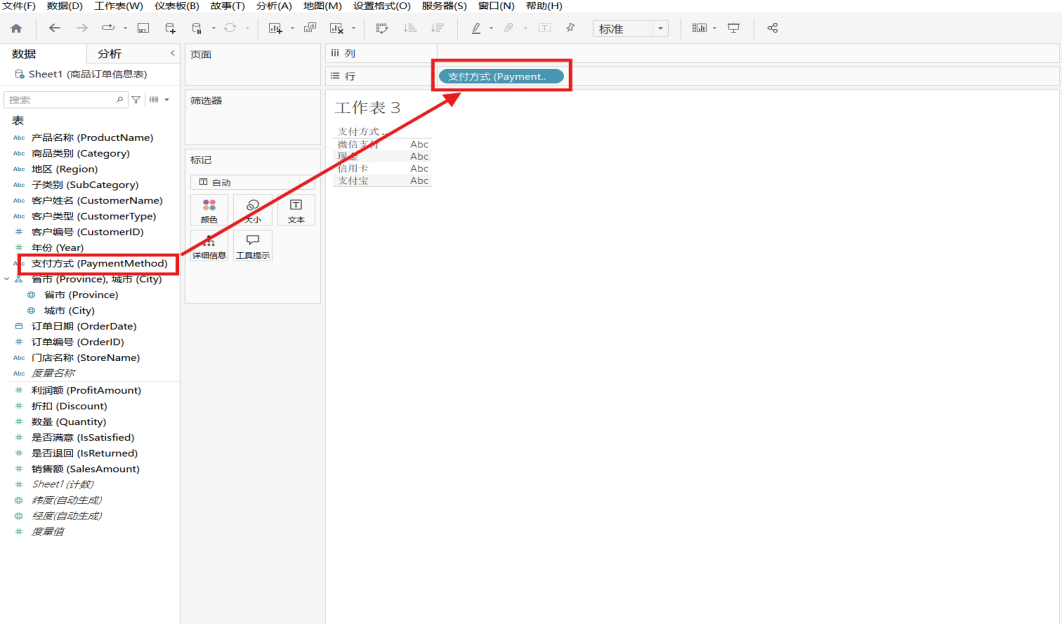The width and height of the screenshot is (1062, 624).
Task: Click the 工具提示 marks card button
Action: [252, 246]
